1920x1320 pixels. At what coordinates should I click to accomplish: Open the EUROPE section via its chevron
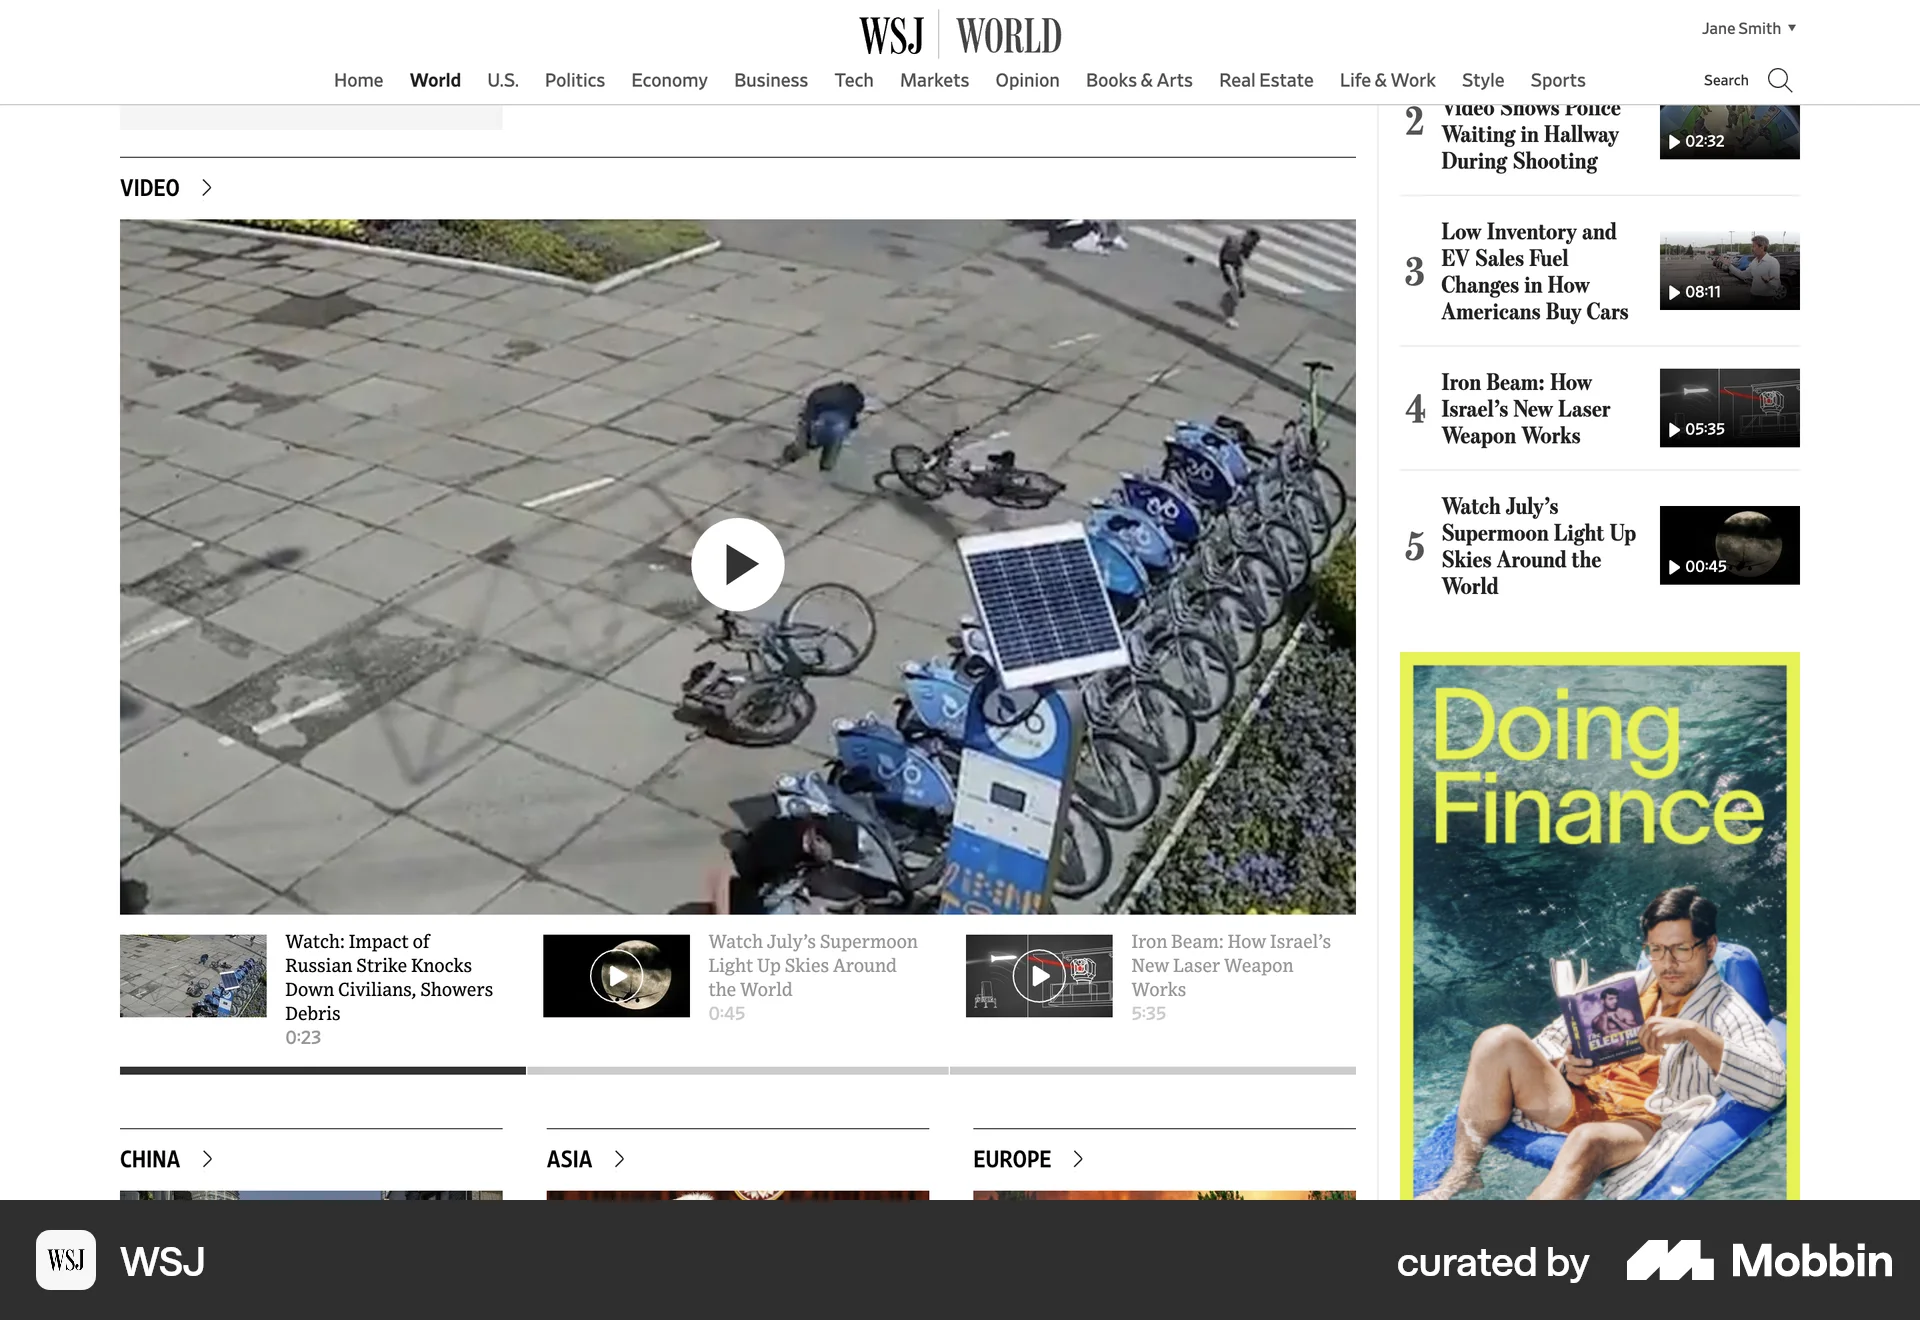click(1079, 1159)
